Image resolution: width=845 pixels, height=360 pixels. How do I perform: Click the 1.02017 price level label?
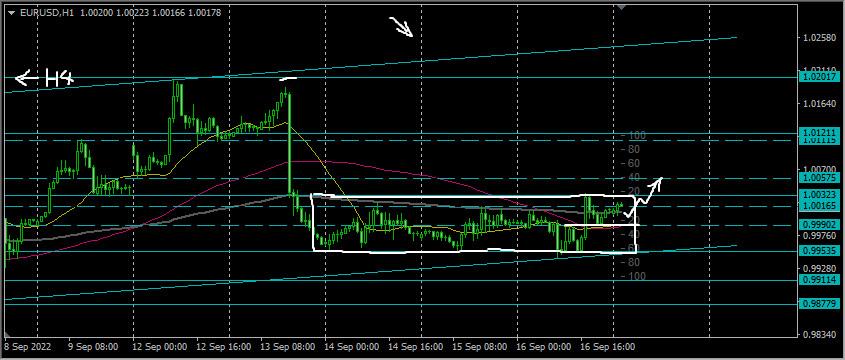[x=818, y=77]
